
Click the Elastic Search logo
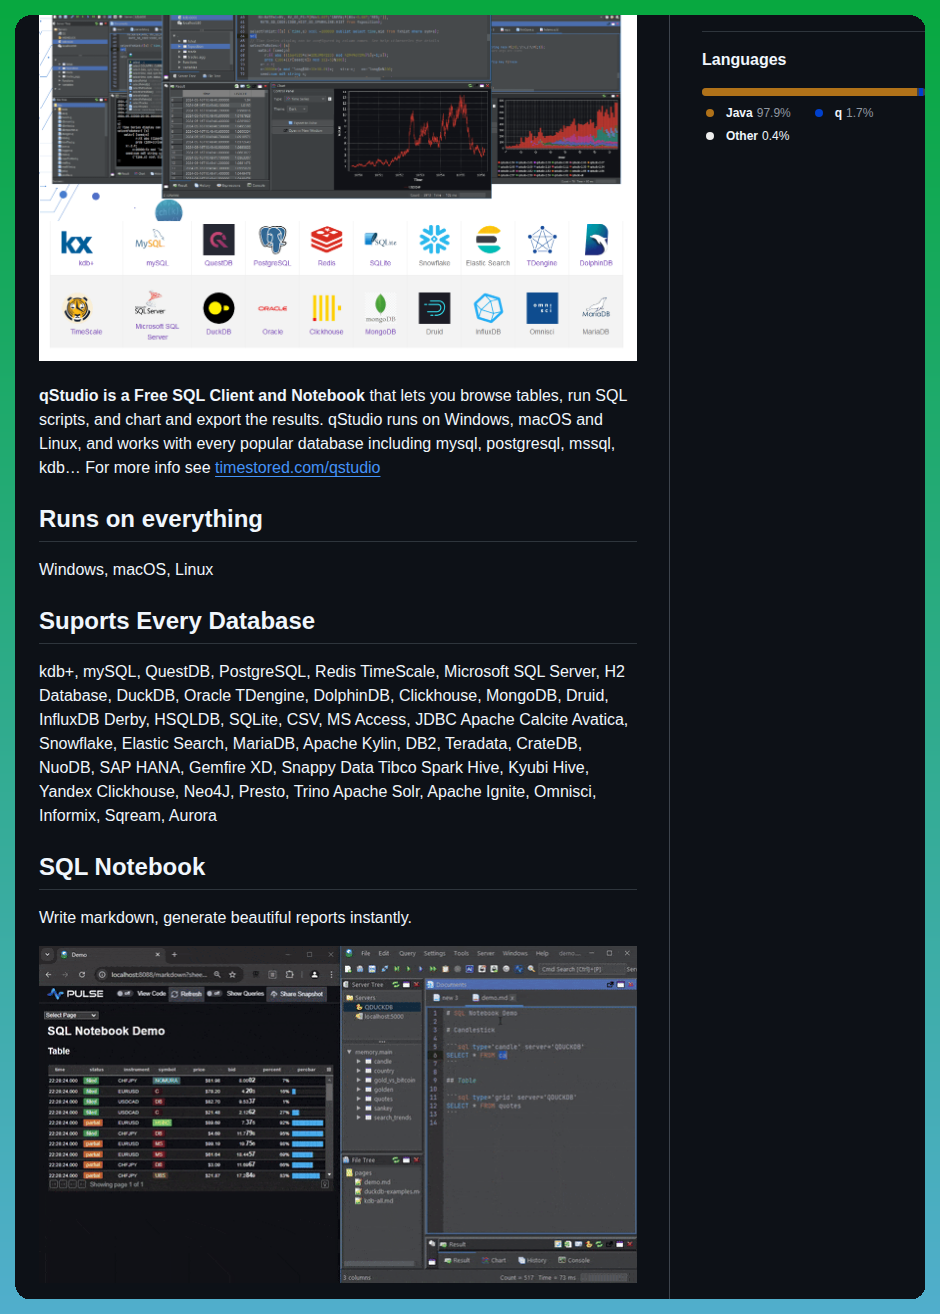[488, 240]
